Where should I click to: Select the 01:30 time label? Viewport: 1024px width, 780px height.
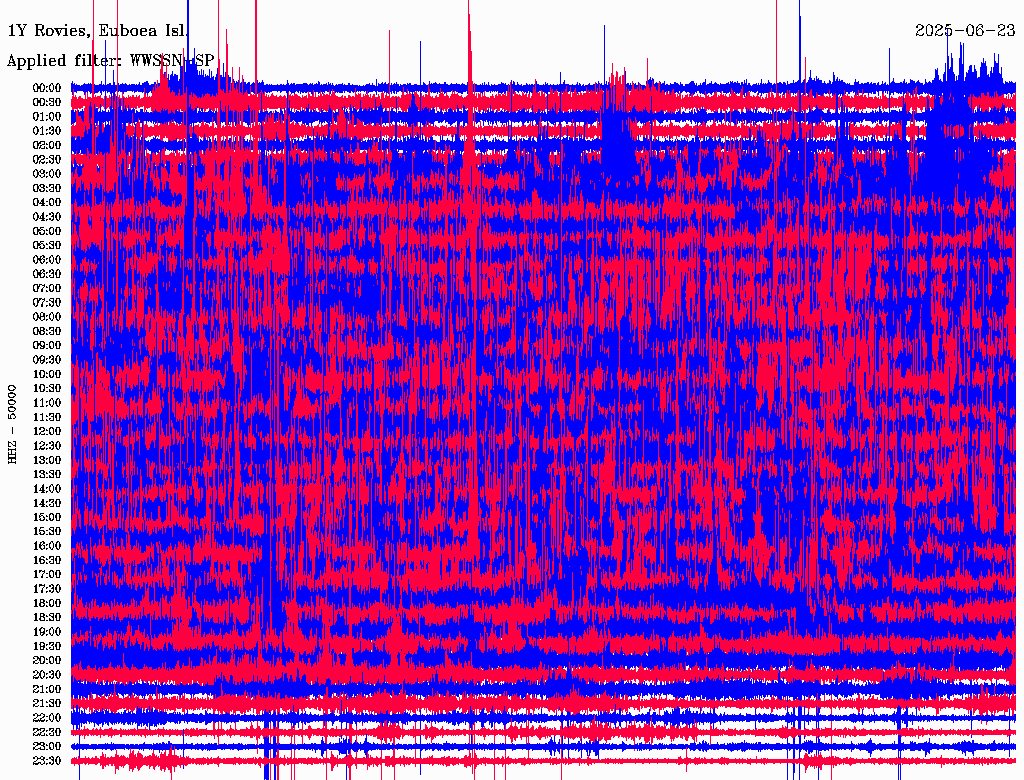[x=47, y=131]
